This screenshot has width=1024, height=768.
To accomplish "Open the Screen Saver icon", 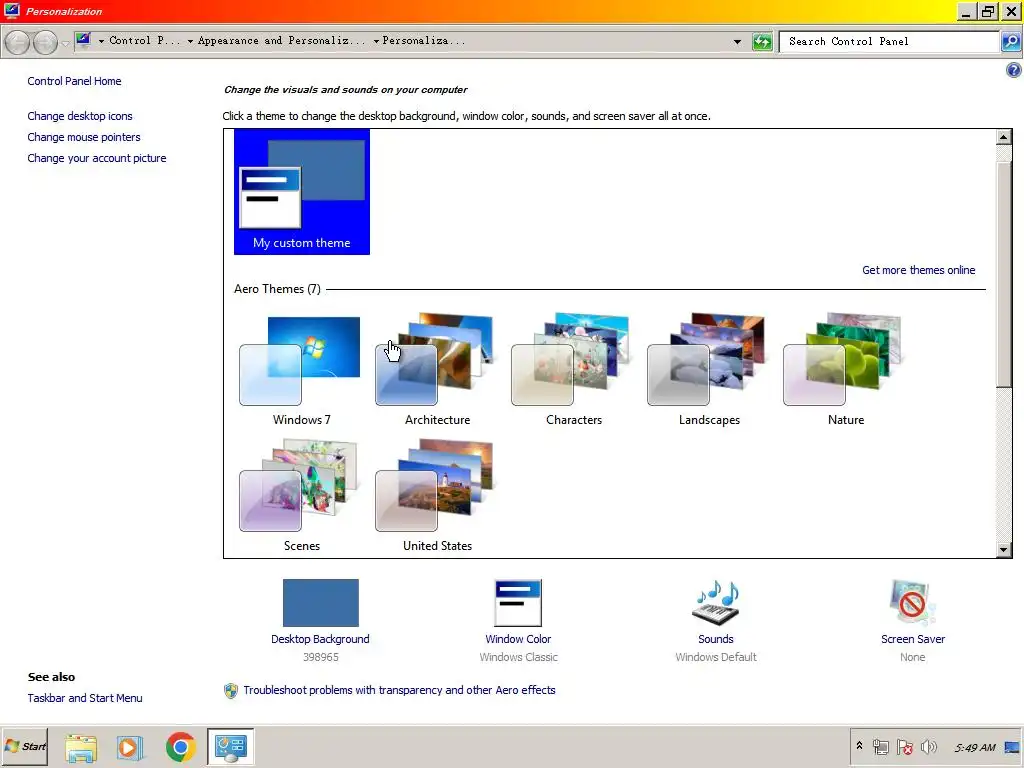I will [x=912, y=603].
